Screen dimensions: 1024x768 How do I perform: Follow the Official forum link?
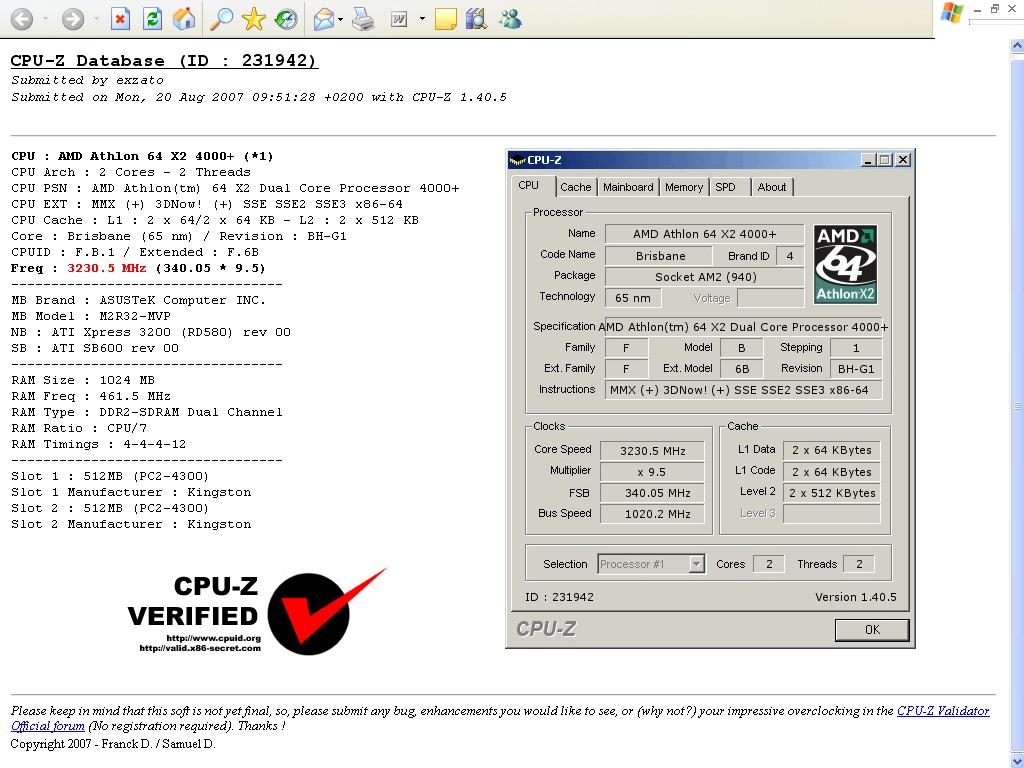(x=48, y=726)
